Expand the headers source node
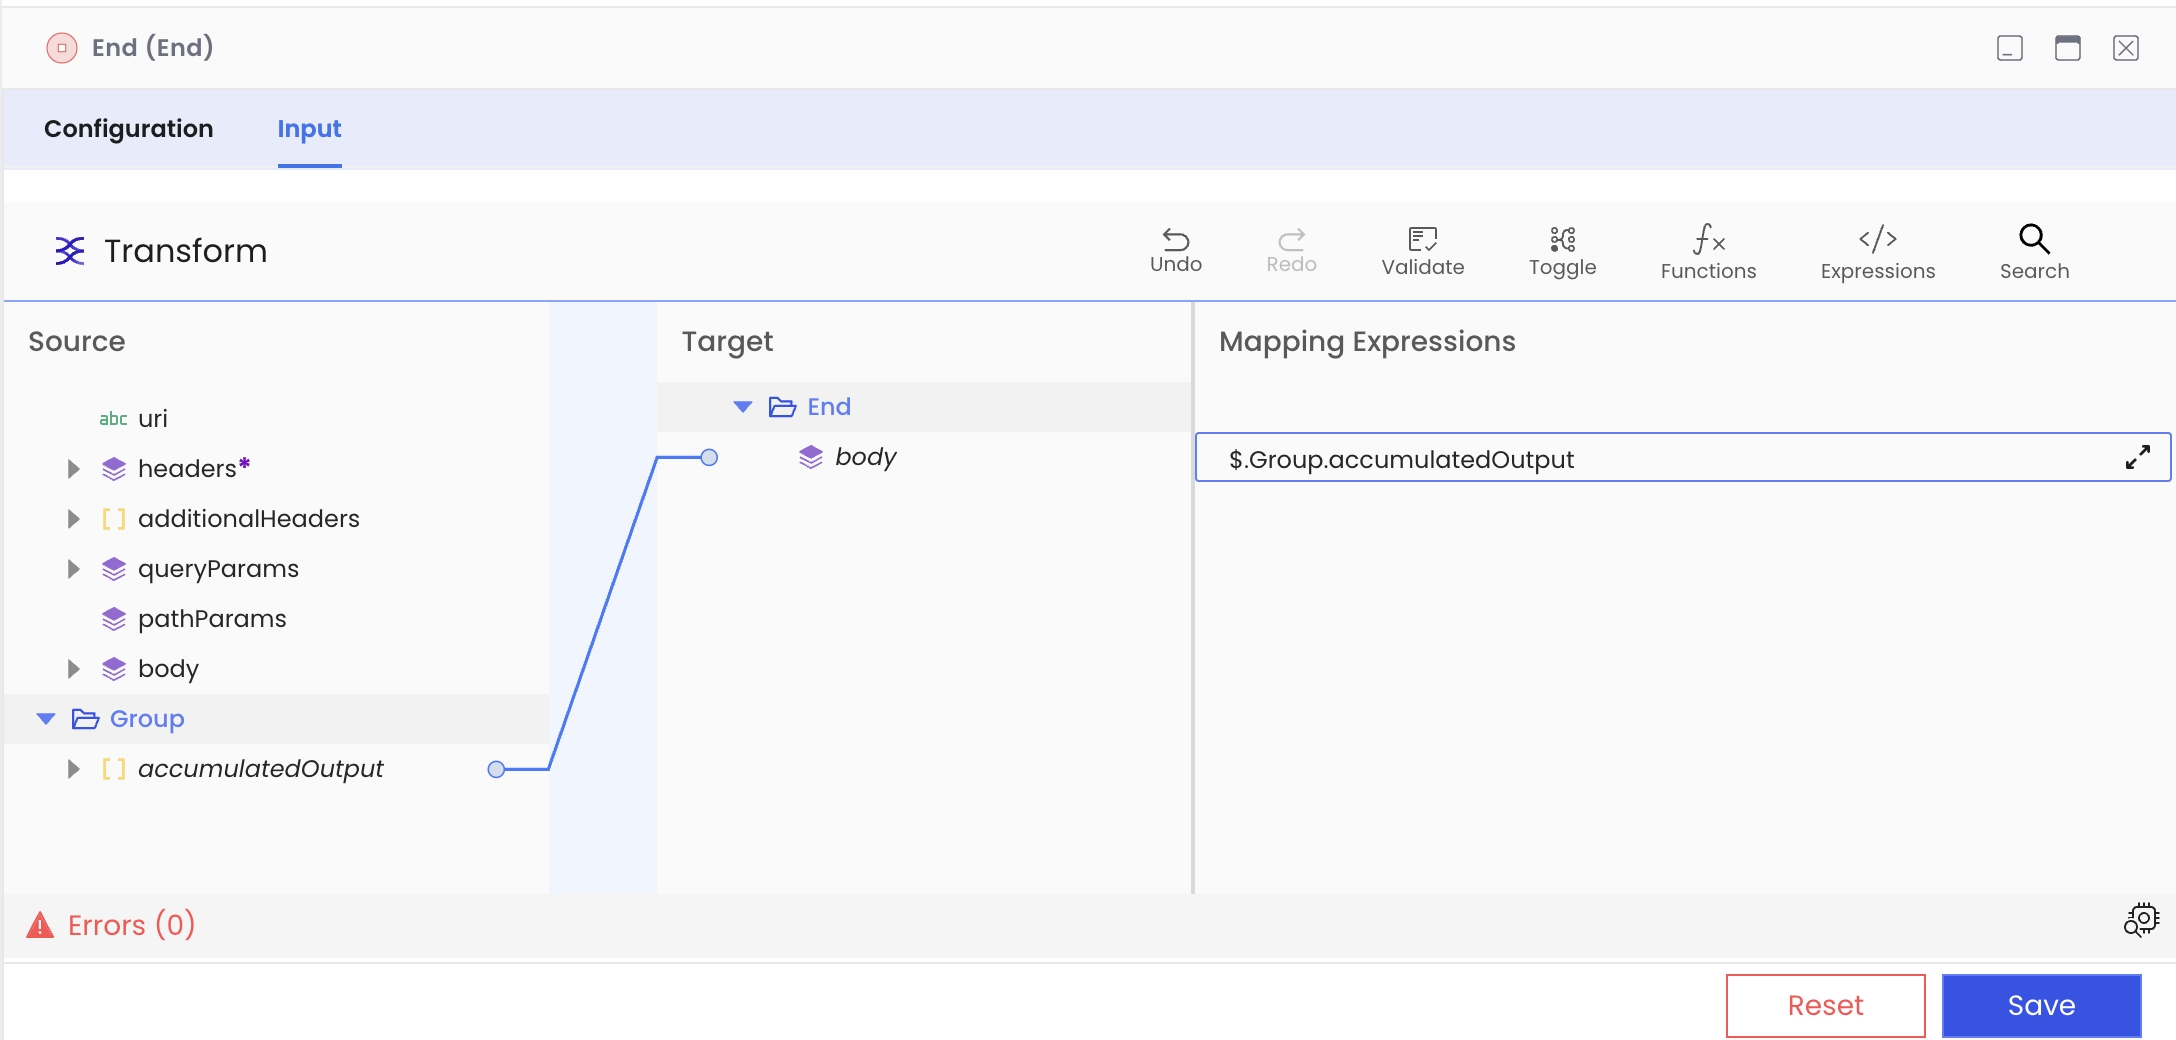 [x=73, y=469]
